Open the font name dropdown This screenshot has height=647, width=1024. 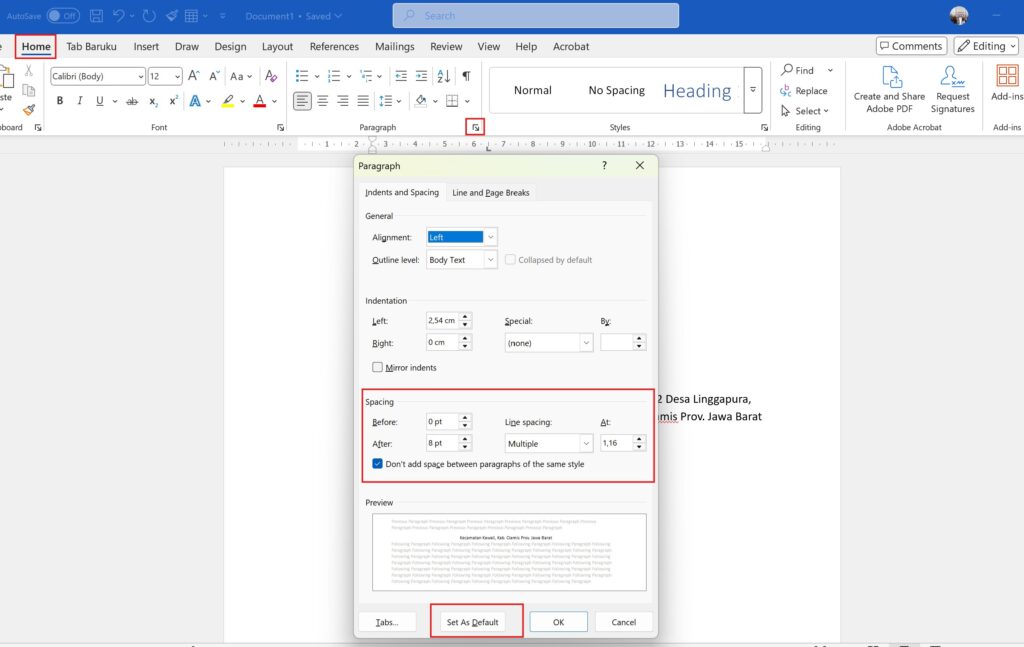click(x=140, y=76)
